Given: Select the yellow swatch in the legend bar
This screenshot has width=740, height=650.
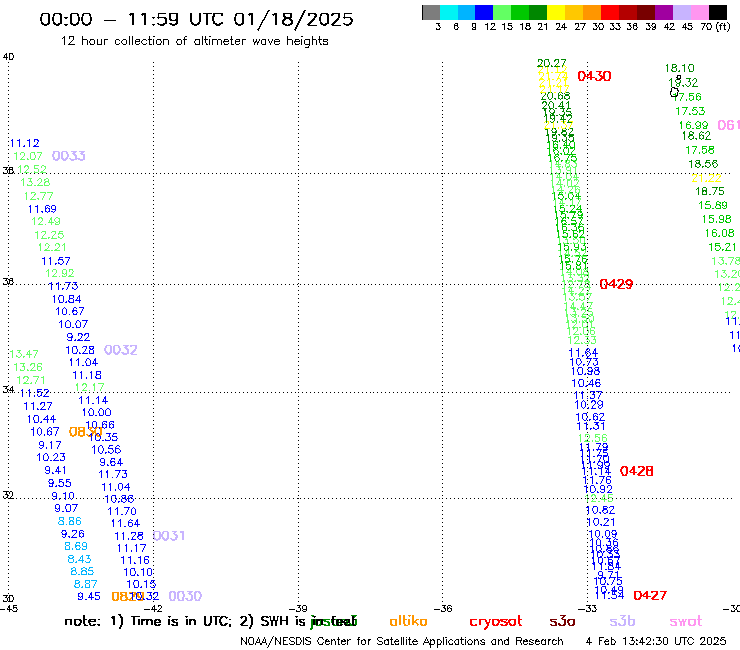Looking at the screenshot, I should 556,12.
